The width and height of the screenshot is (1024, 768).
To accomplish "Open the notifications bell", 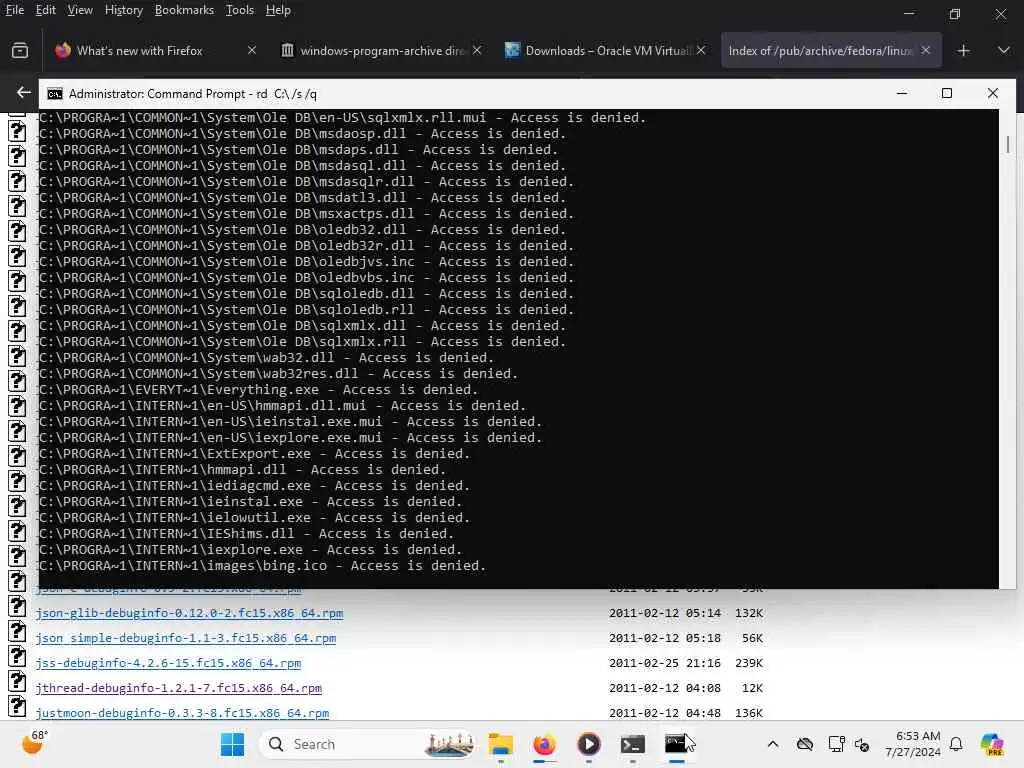I will tap(956, 744).
